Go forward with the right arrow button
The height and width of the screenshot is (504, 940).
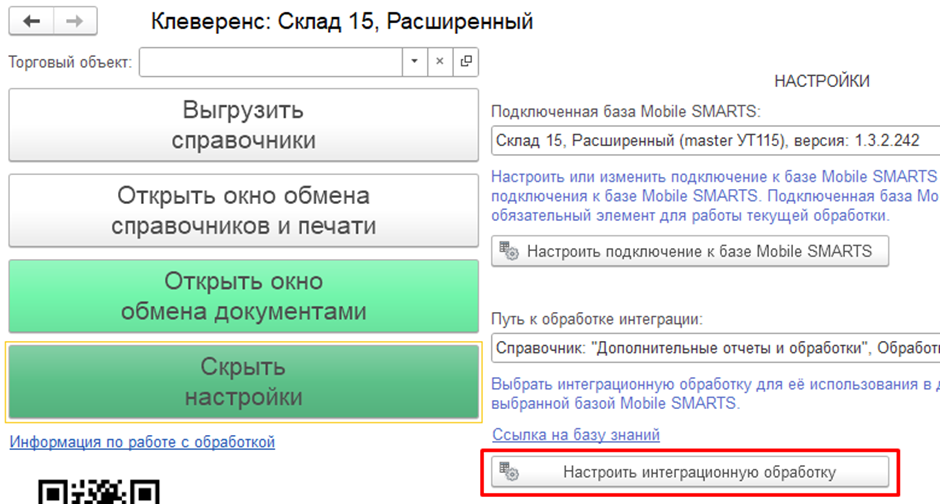pos(76,21)
